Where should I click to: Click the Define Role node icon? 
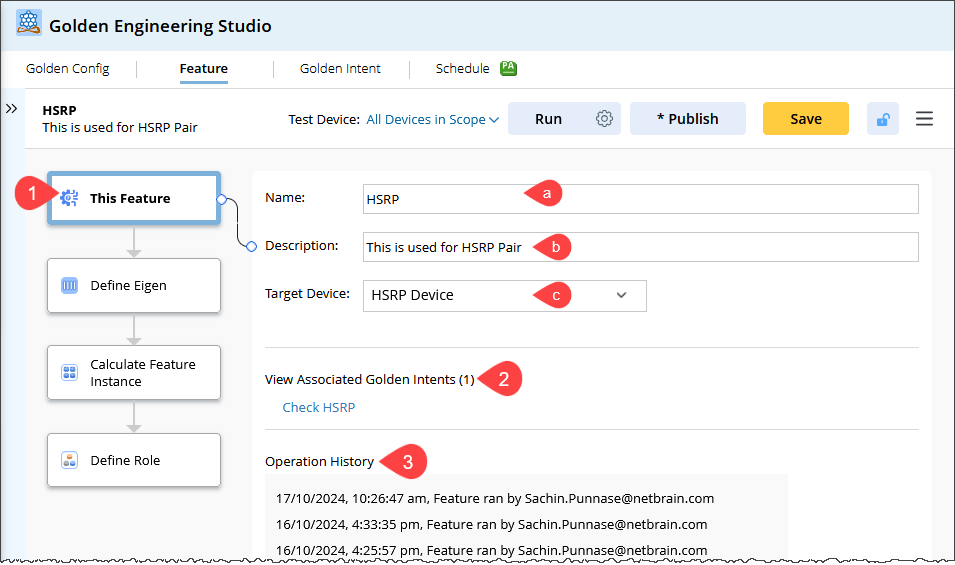click(70, 460)
